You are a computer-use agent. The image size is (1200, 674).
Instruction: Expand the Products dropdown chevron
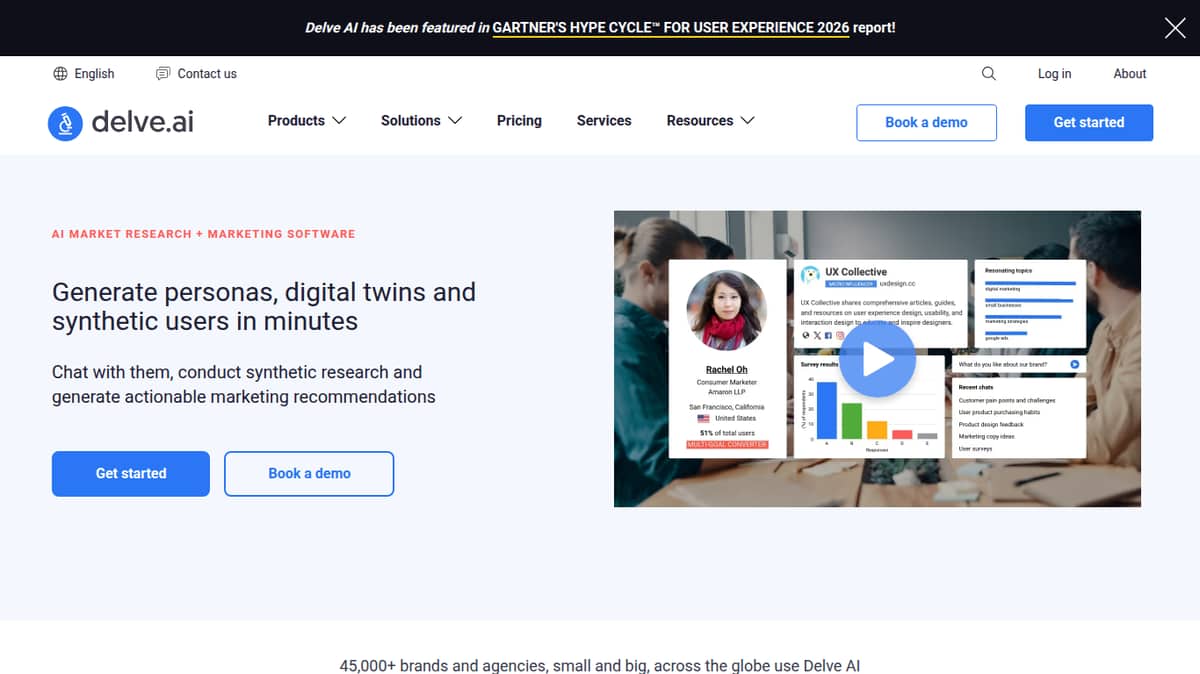[339, 121]
